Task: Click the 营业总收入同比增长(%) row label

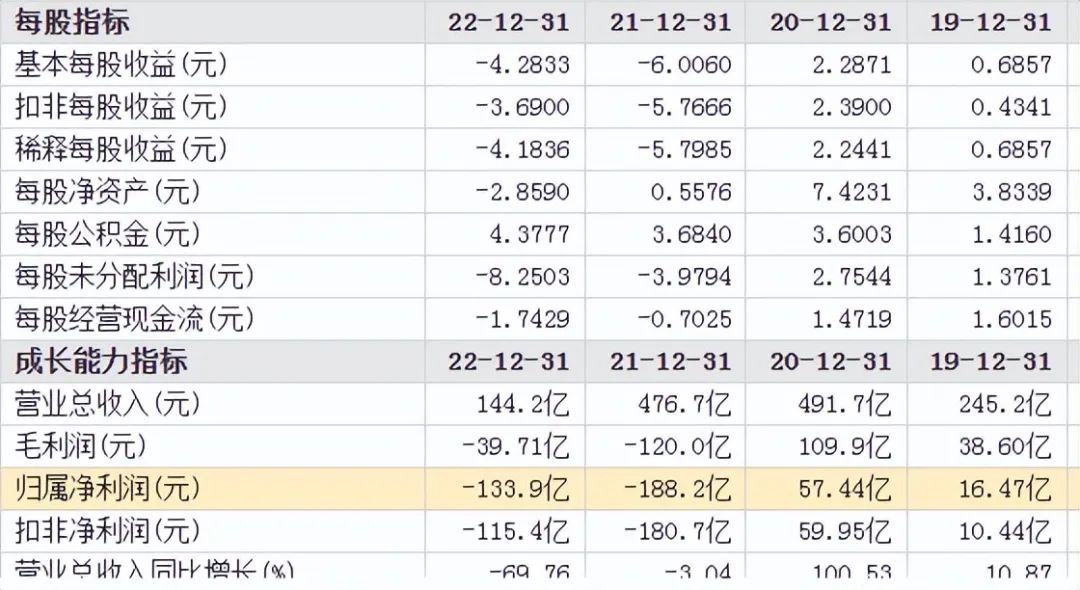Action: click(154, 569)
